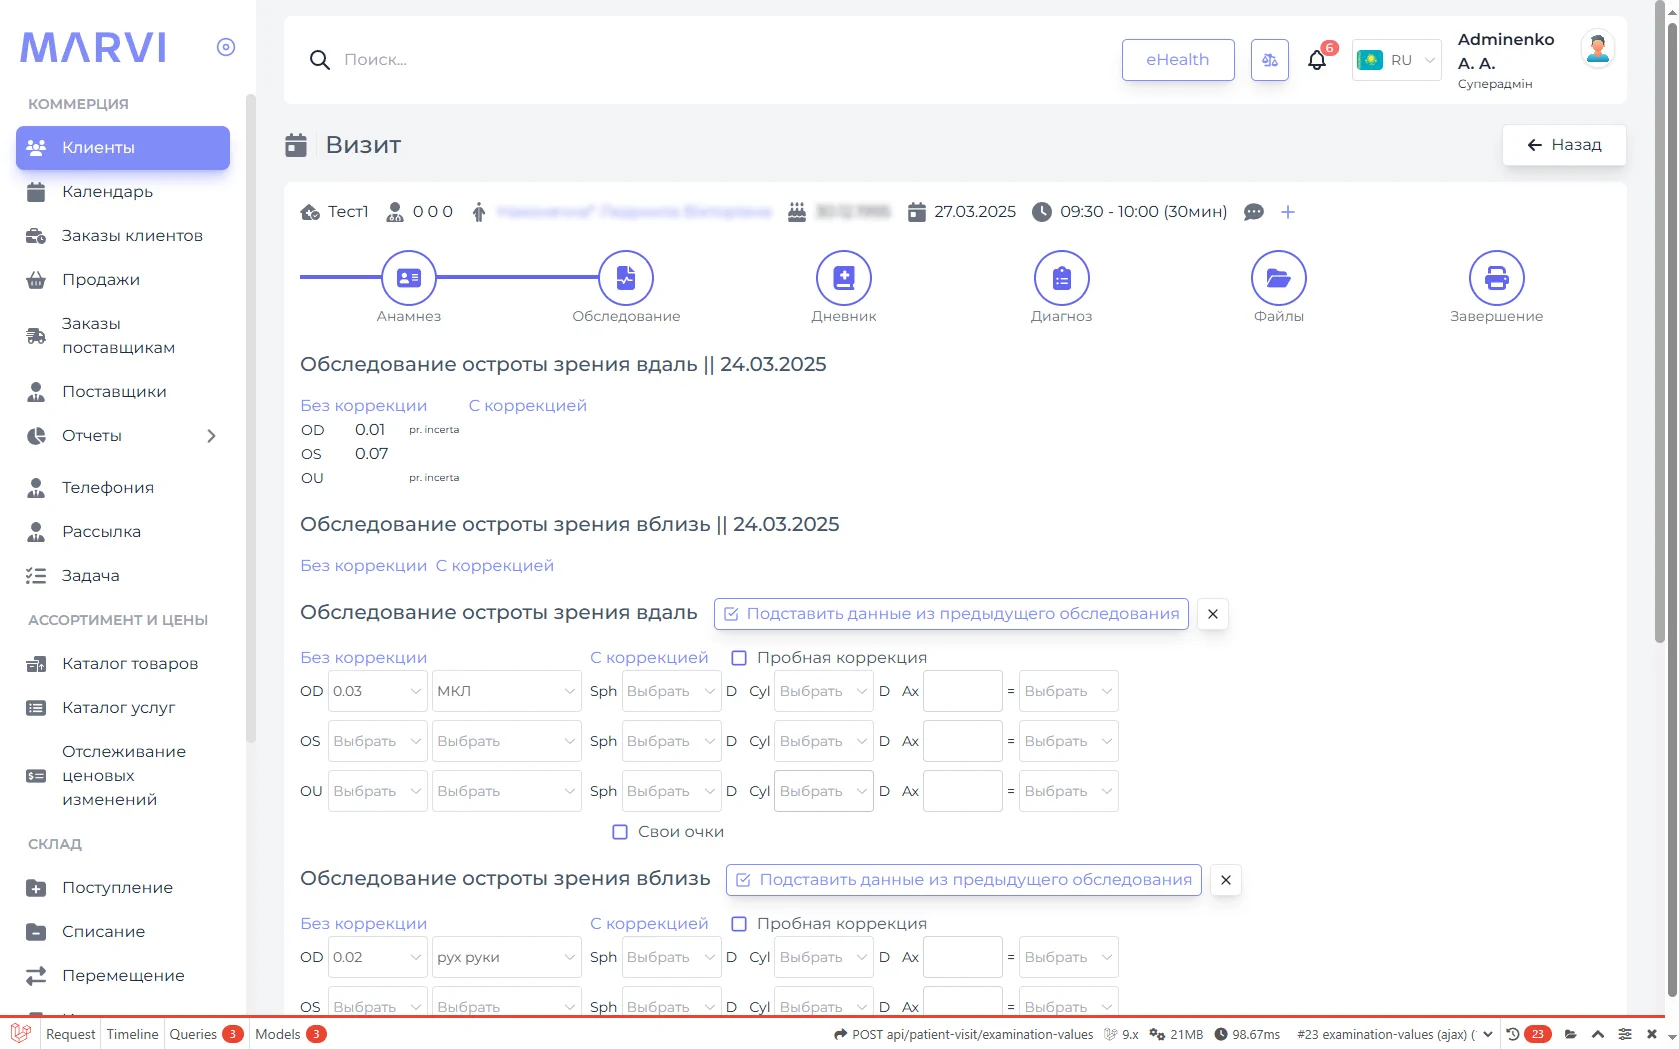This screenshot has width=1679, height=1049.
Task: Open the рух руки dropdown
Action: pos(507,957)
